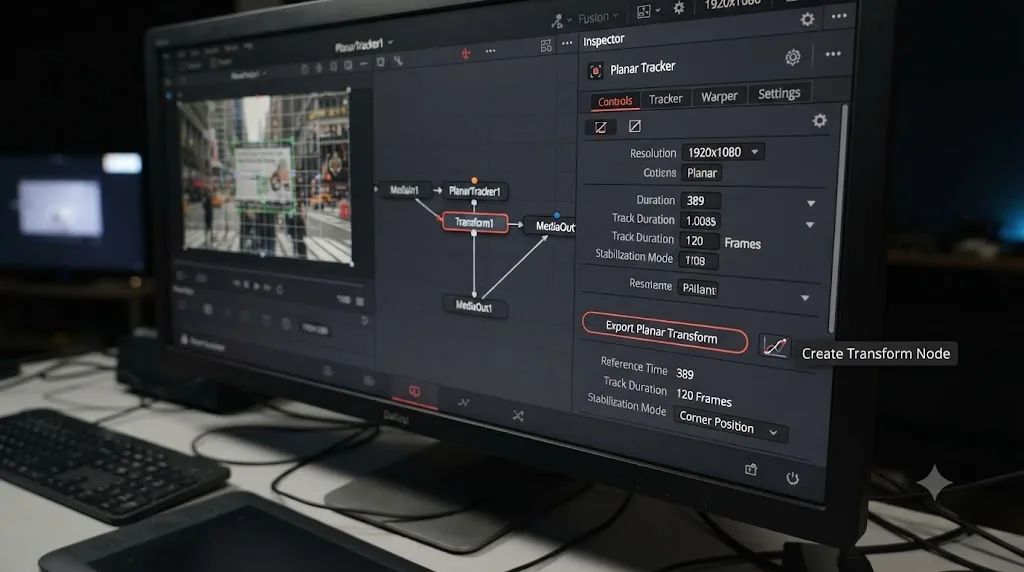Open the PlanarTracker1 title dropdown above the viewer

click(364, 46)
